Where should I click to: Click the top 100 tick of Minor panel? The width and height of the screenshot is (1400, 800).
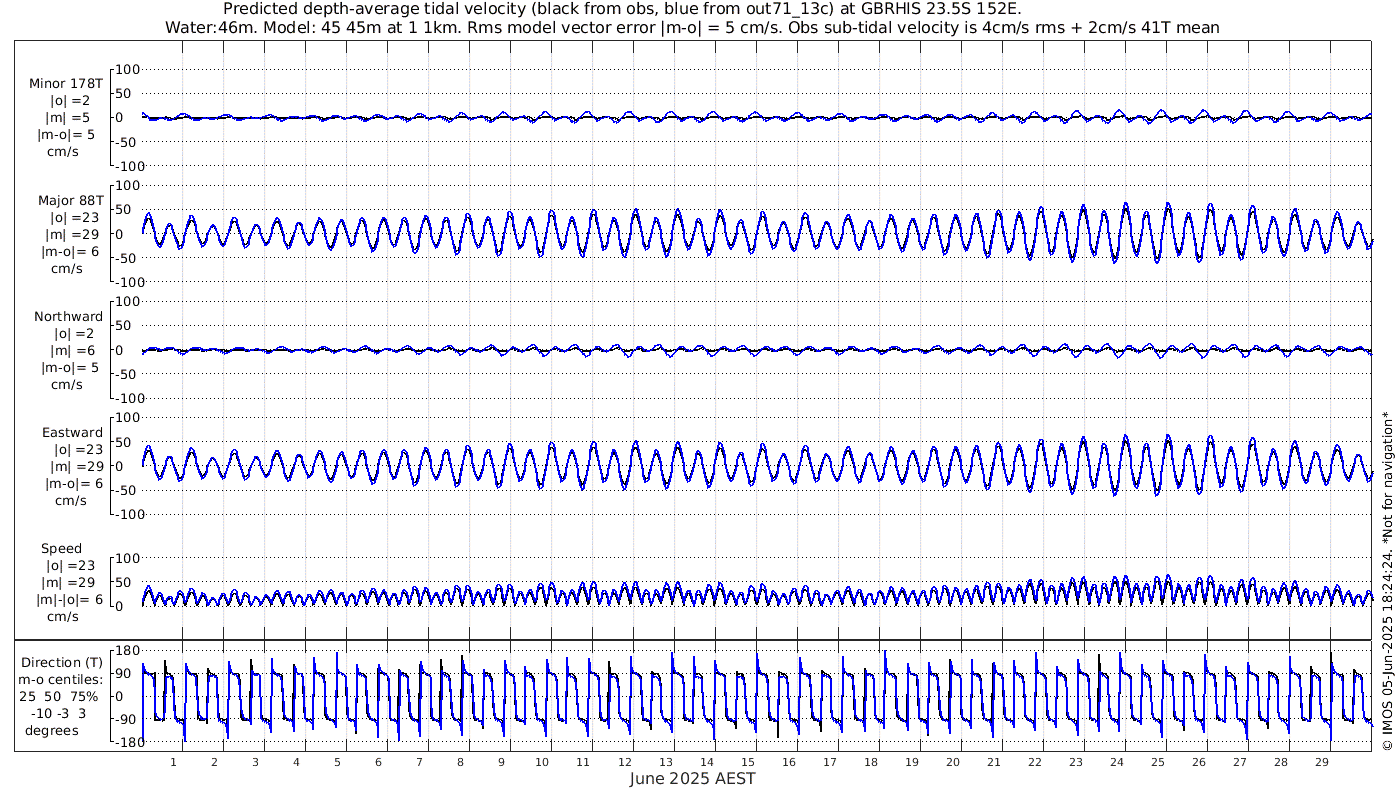coord(130,70)
